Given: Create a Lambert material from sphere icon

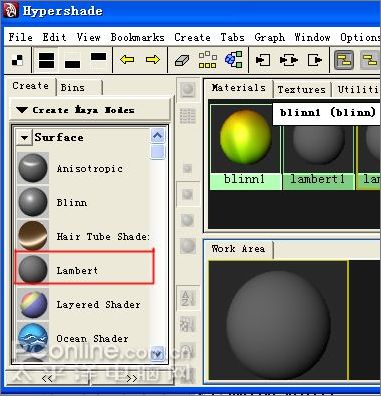Looking at the screenshot, I should (33, 270).
